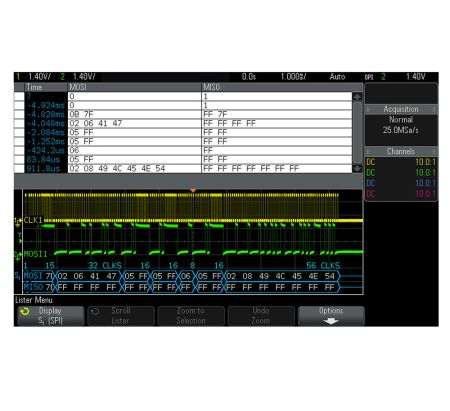Select the lister row at -2.084ms
Viewport: 450px width, 411px height.
183,132
